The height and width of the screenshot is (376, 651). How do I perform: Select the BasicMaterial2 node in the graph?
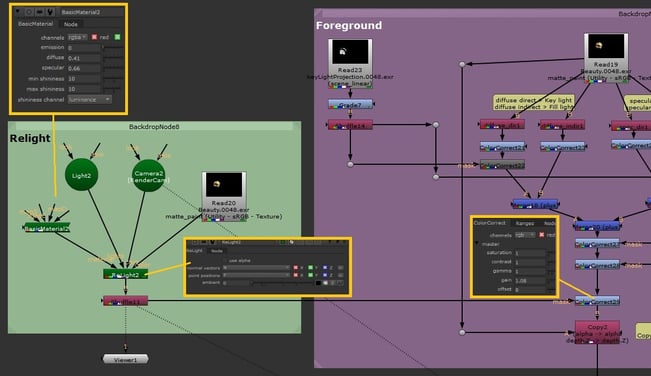point(46,228)
